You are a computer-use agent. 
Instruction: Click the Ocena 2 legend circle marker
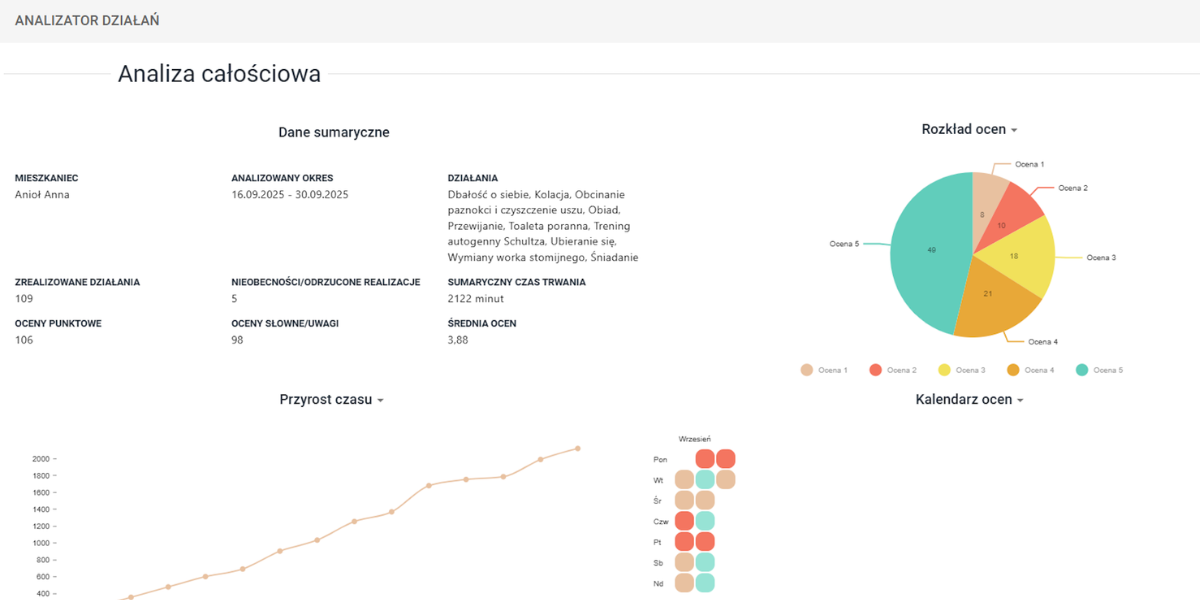coord(876,370)
